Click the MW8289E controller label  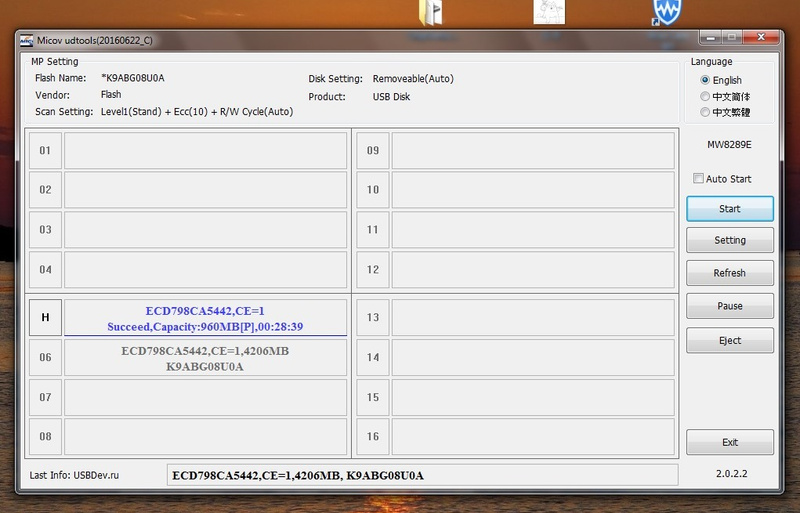point(729,145)
